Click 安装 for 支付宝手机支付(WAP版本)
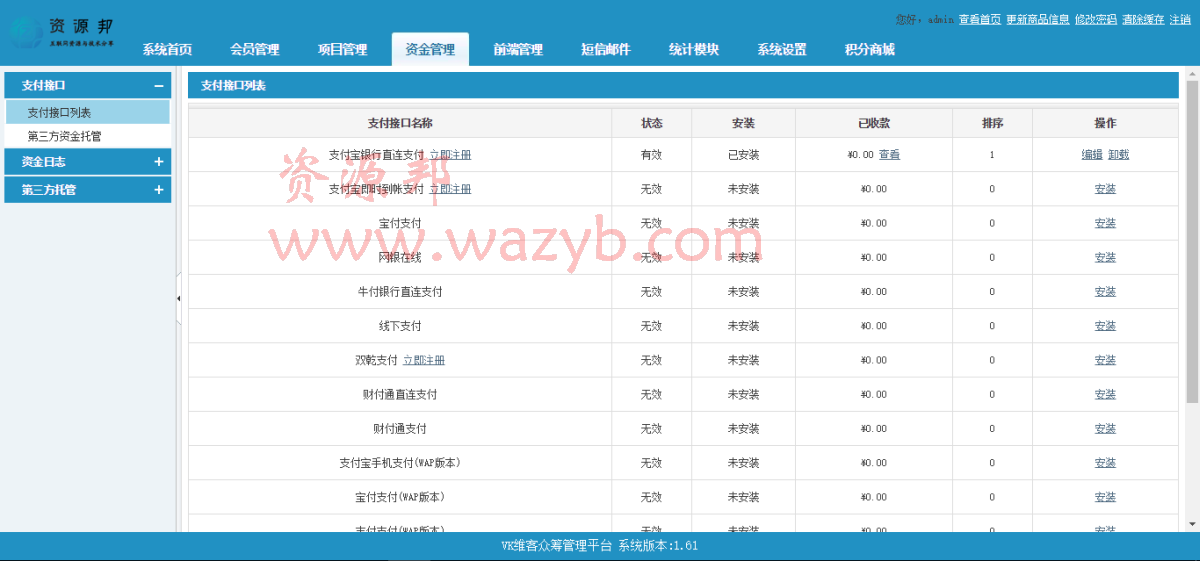1200x561 pixels. [1105, 463]
